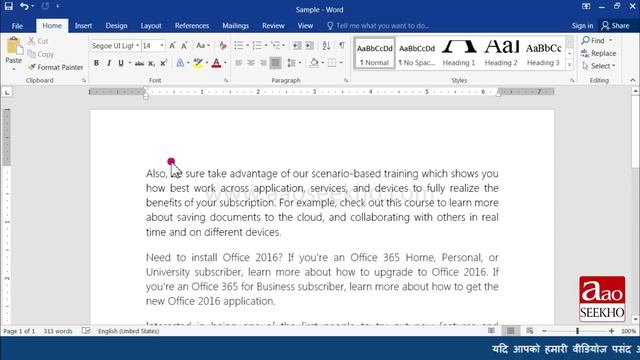Toggle strikethrough formatting
The image size is (640, 360).
coord(139,63)
